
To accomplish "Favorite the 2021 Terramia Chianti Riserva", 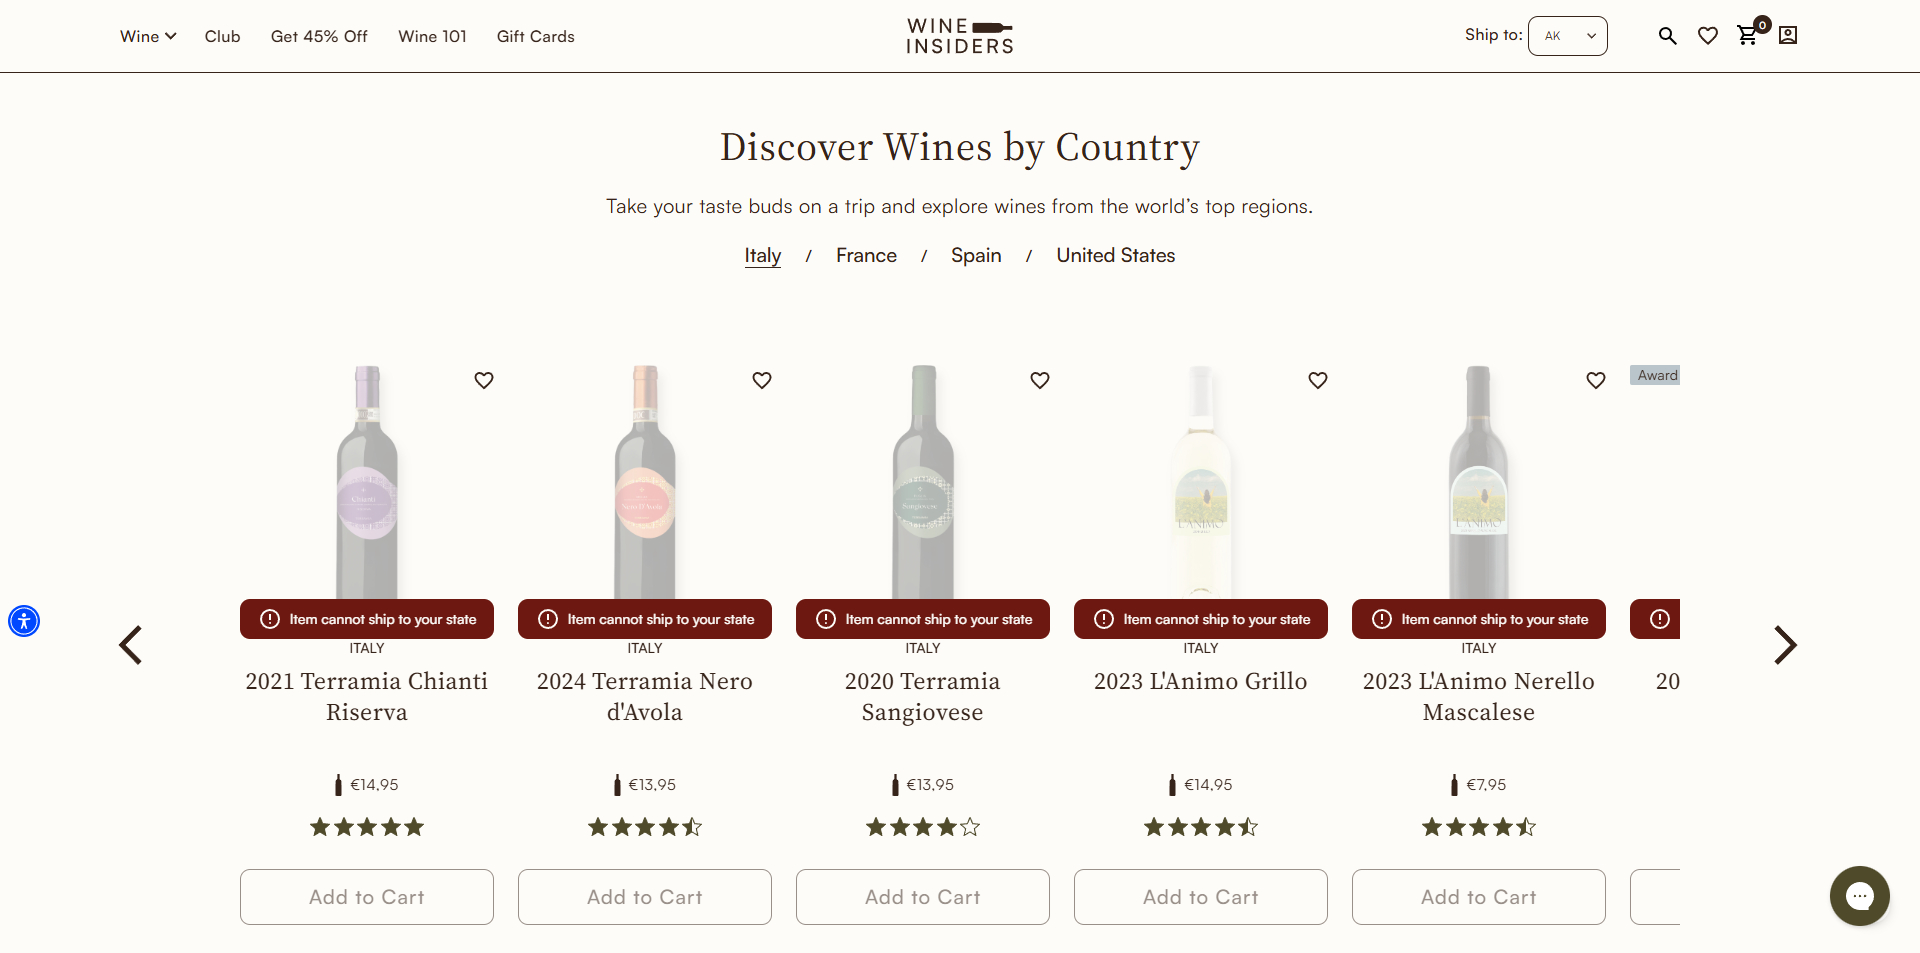I will (x=484, y=381).
